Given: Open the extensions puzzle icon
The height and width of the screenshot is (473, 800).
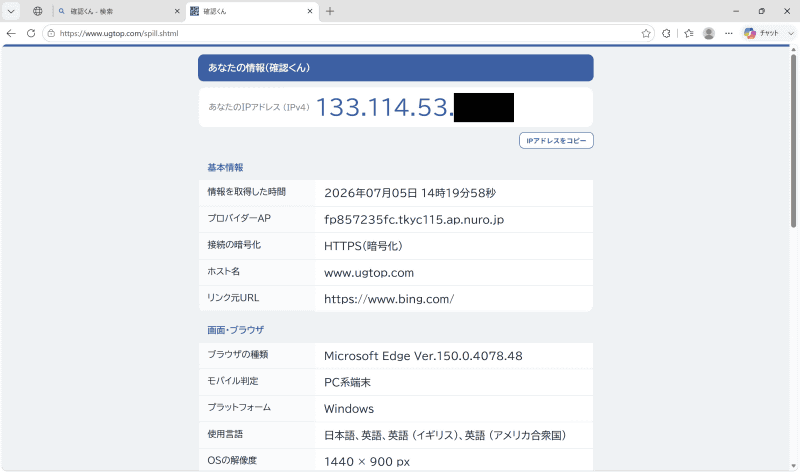Looking at the screenshot, I should coord(666,33).
